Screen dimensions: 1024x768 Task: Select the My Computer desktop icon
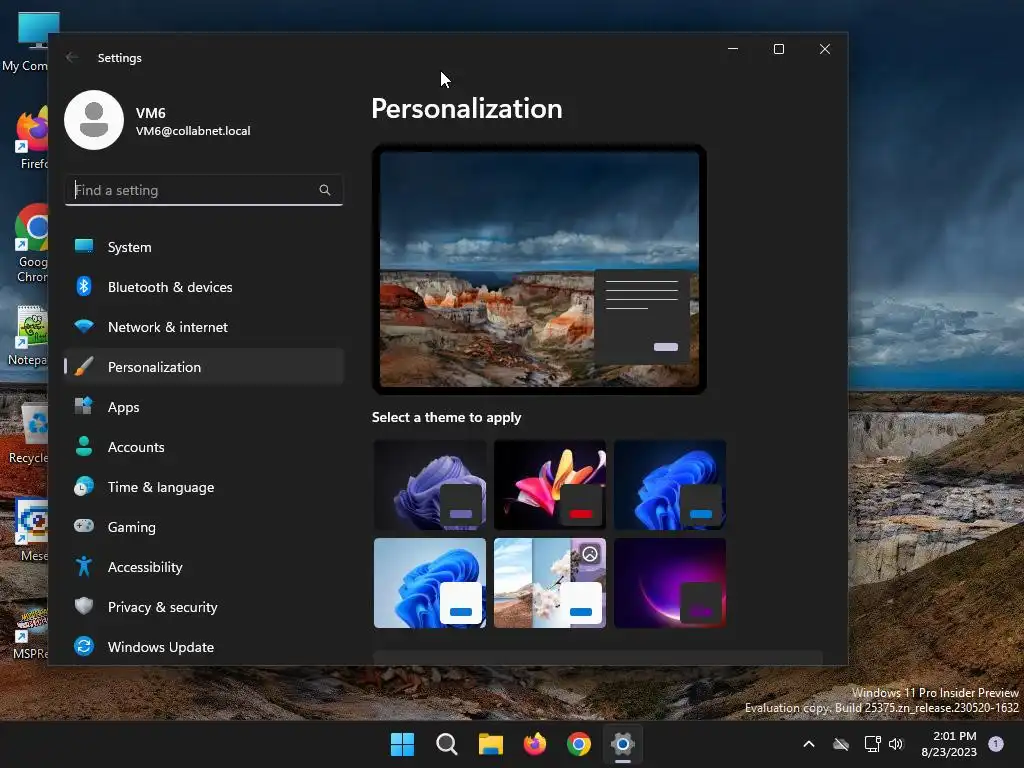pos(25,42)
